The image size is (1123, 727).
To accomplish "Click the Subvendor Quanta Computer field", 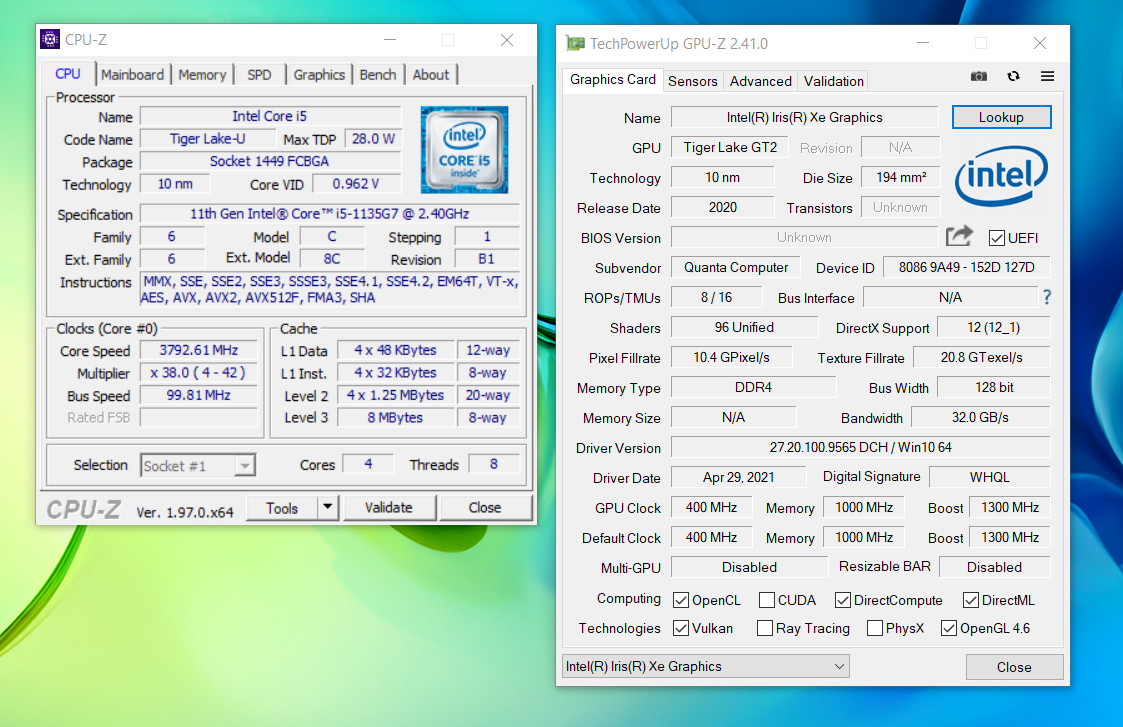I will [x=736, y=267].
